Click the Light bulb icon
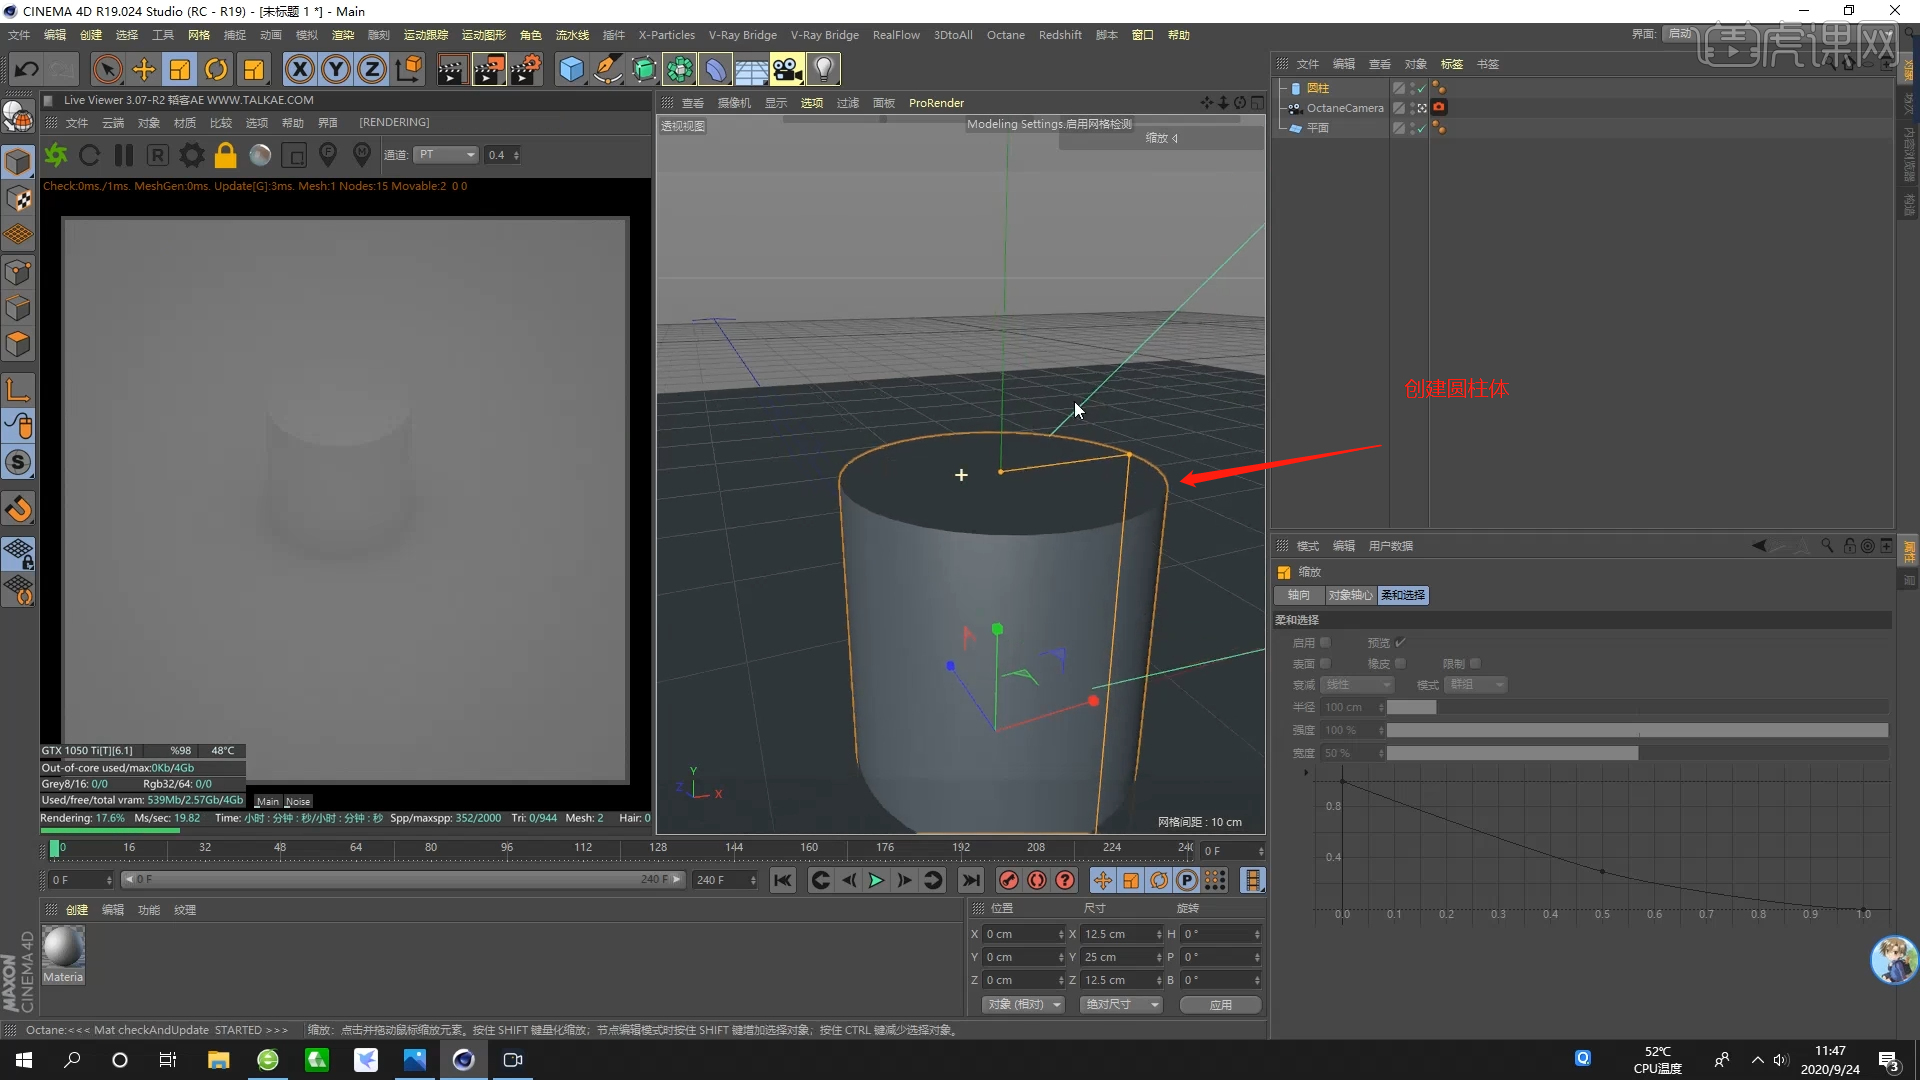 pos(823,69)
